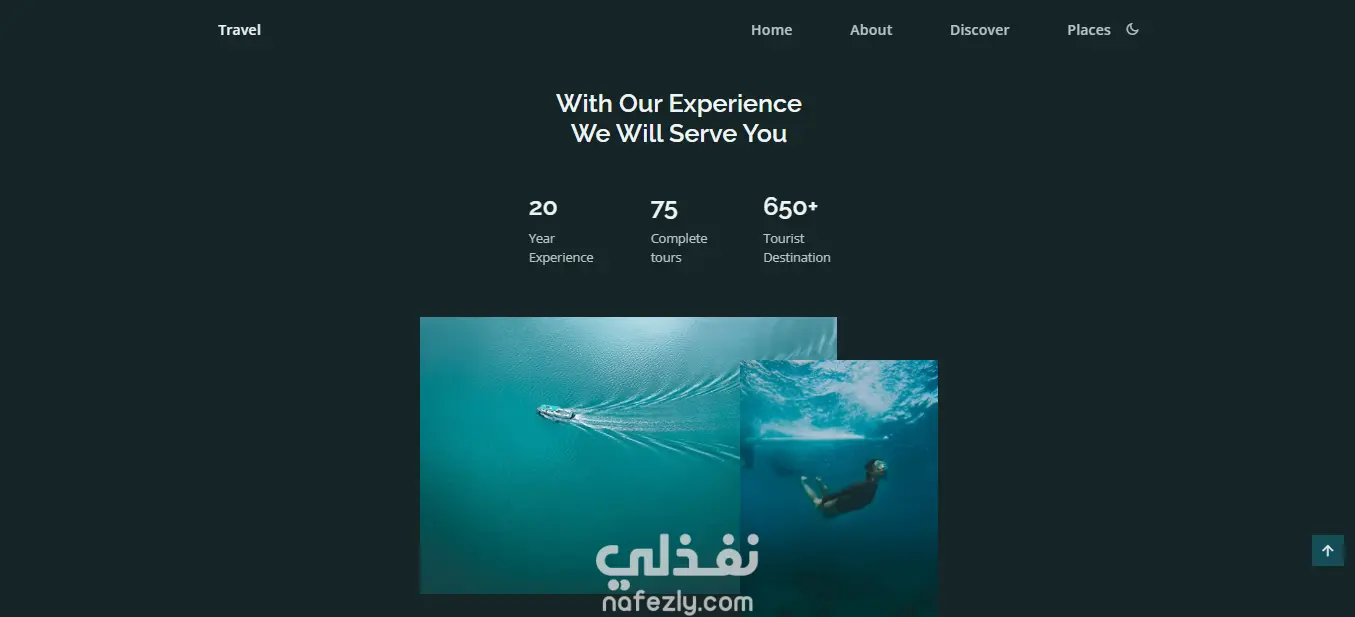Go to the About section
The image size is (1355, 617).
(871, 30)
